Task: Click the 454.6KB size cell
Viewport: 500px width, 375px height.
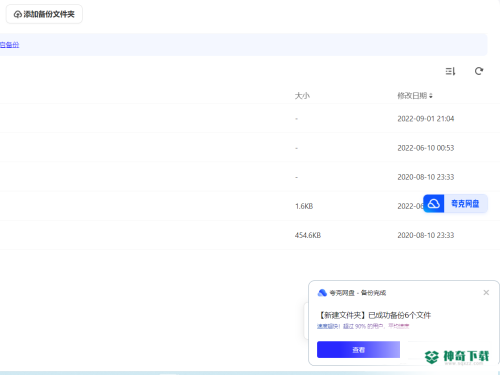Action: click(x=308, y=235)
